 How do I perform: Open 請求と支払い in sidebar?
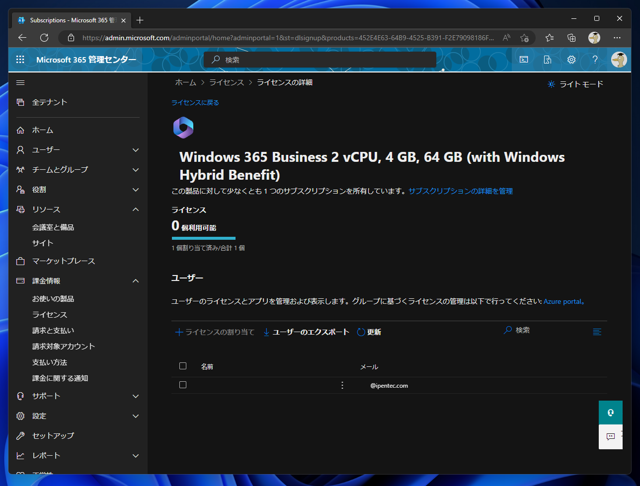click(53, 331)
